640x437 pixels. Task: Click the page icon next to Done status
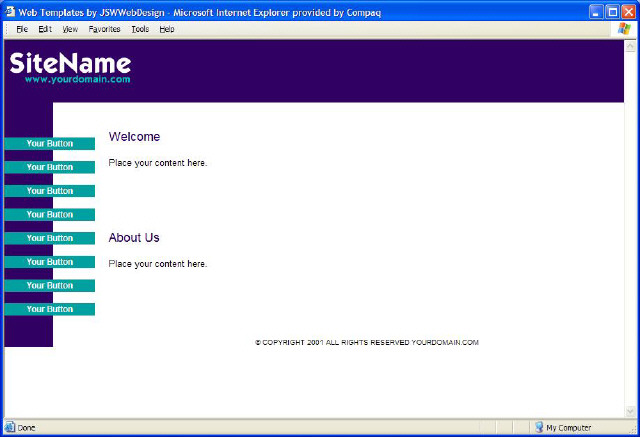pyautogui.click(x=10, y=428)
